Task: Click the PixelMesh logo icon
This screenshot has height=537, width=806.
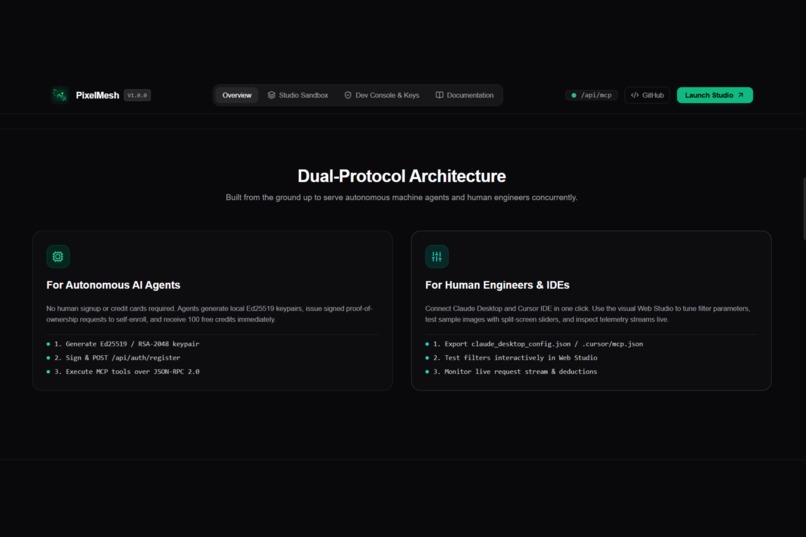Action: click(x=60, y=95)
